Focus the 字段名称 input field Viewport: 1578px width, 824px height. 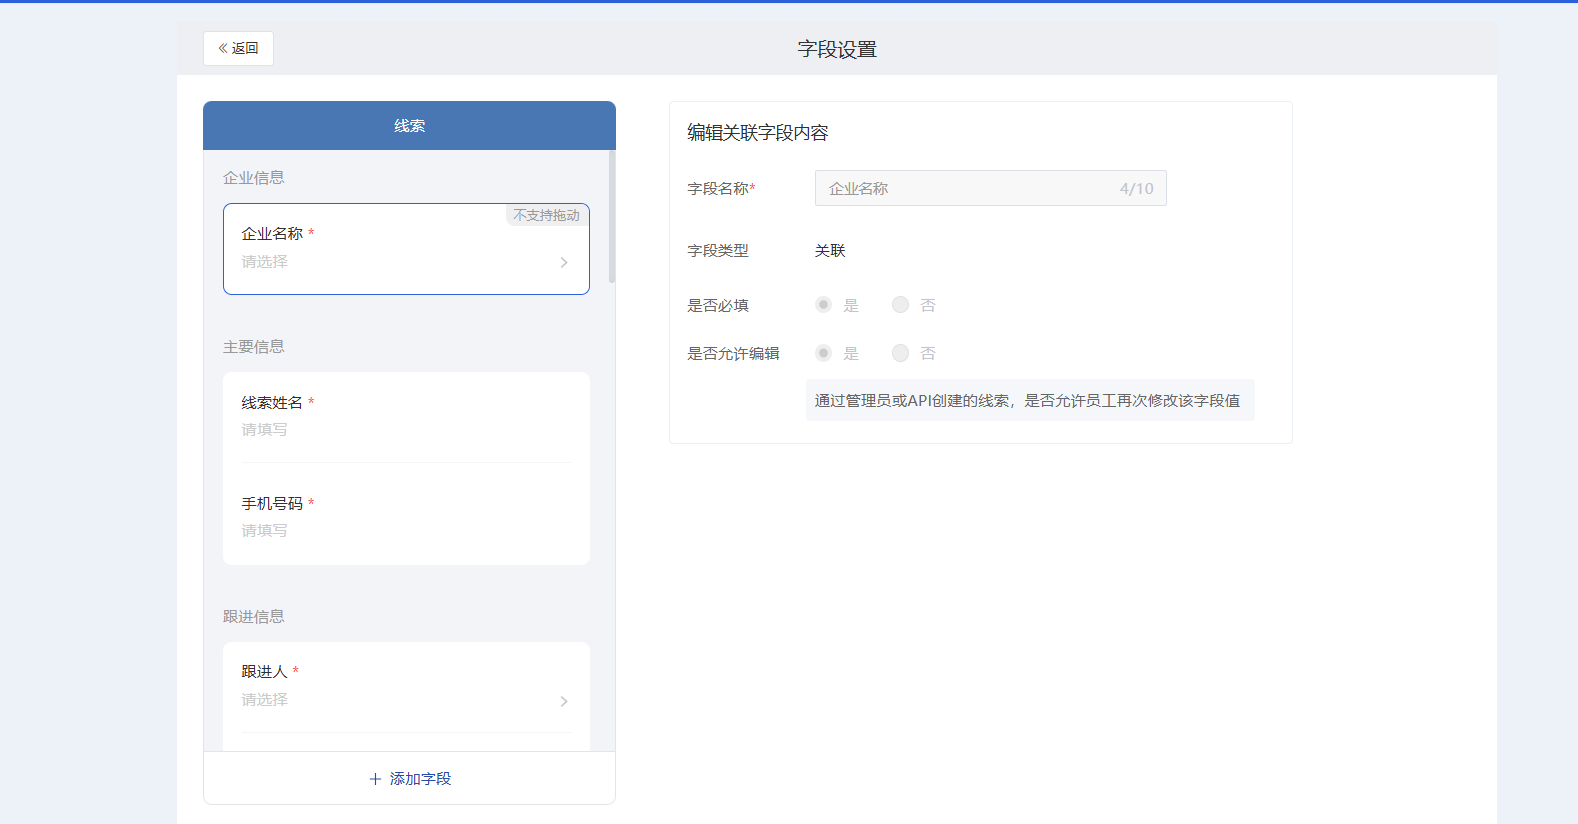click(x=990, y=188)
